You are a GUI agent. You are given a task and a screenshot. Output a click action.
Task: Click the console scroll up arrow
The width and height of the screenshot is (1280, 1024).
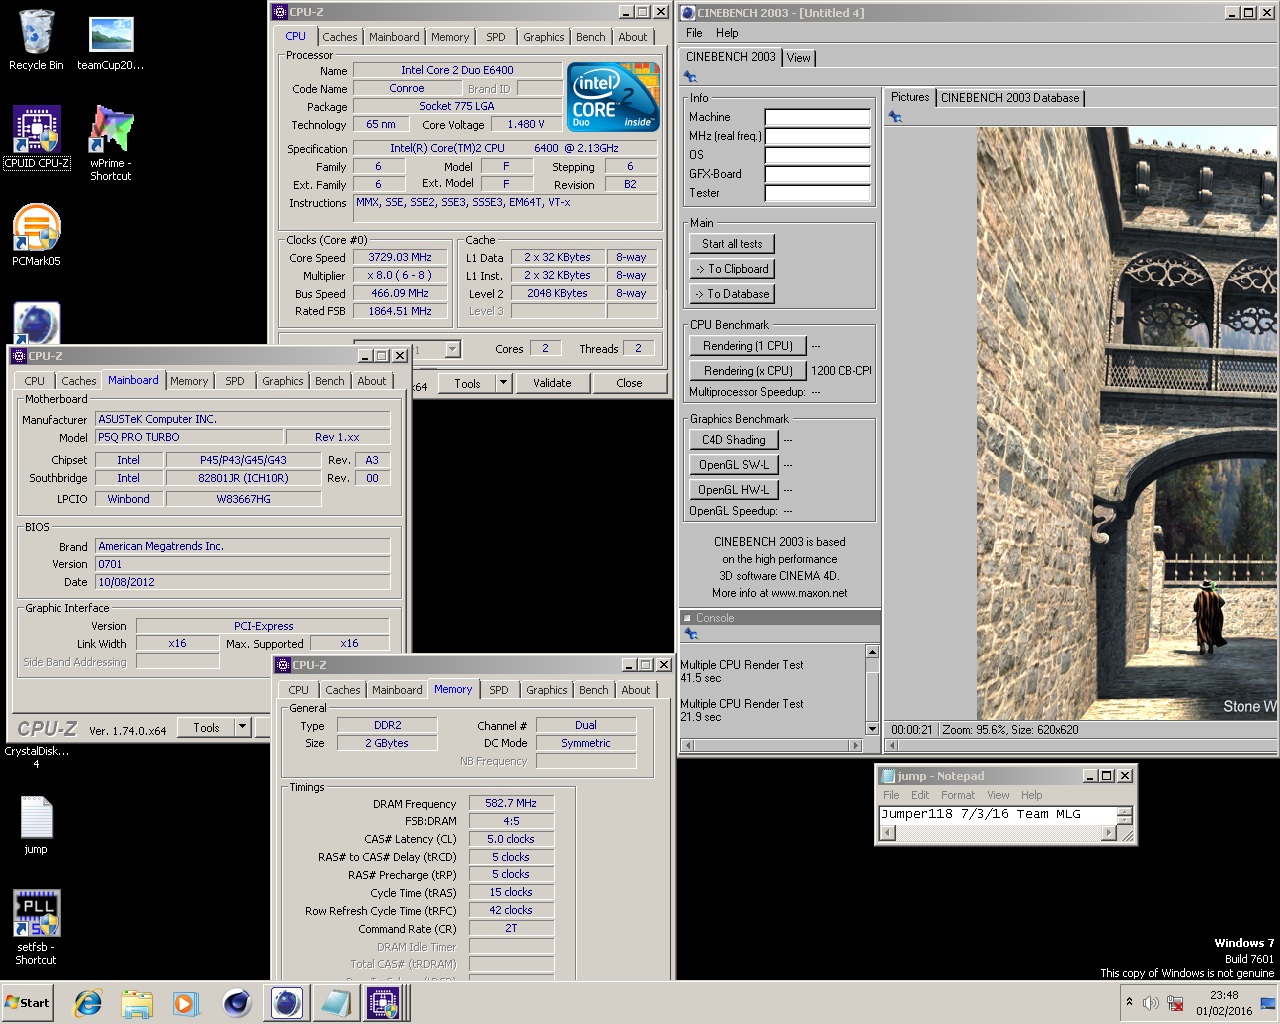(872, 652)
